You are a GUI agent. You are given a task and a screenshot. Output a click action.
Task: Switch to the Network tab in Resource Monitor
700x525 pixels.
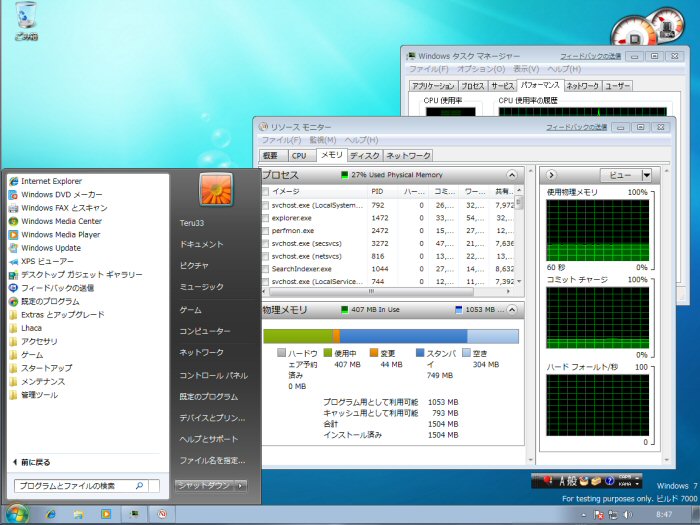[408, 156]
